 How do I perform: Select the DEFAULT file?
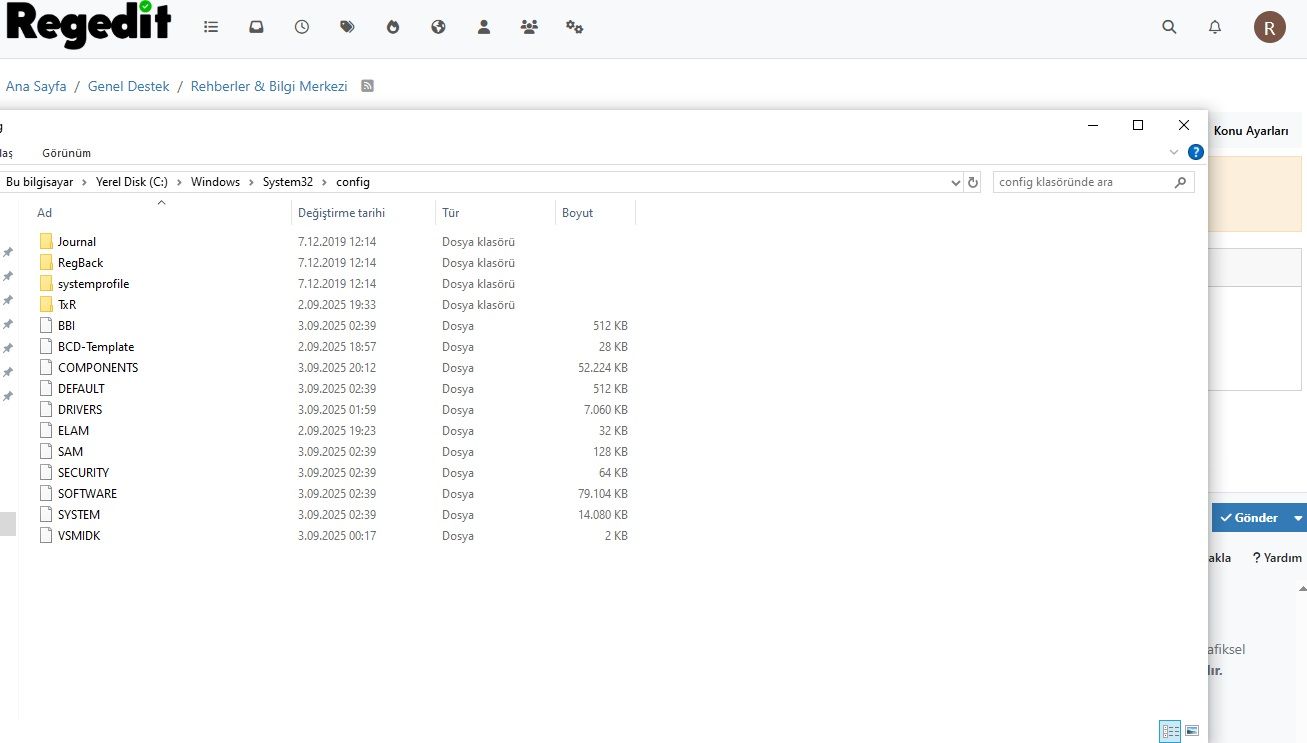pyautogui.click(x=81, y=388)
